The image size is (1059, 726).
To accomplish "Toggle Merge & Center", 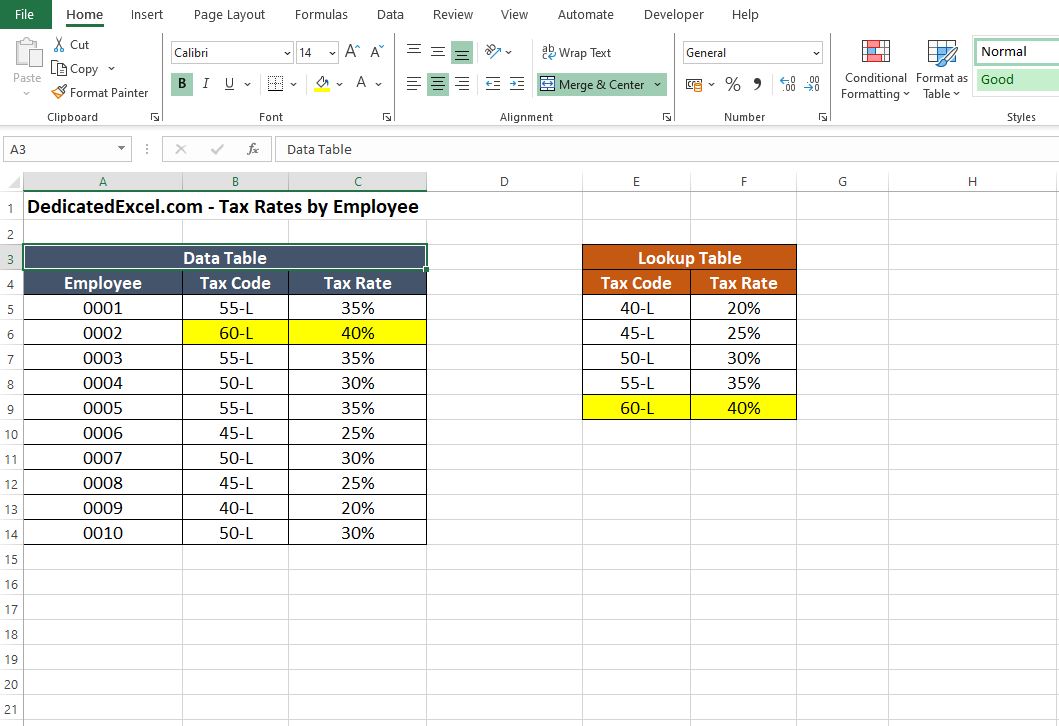I will pyautogui.click(x=594, y=85).
